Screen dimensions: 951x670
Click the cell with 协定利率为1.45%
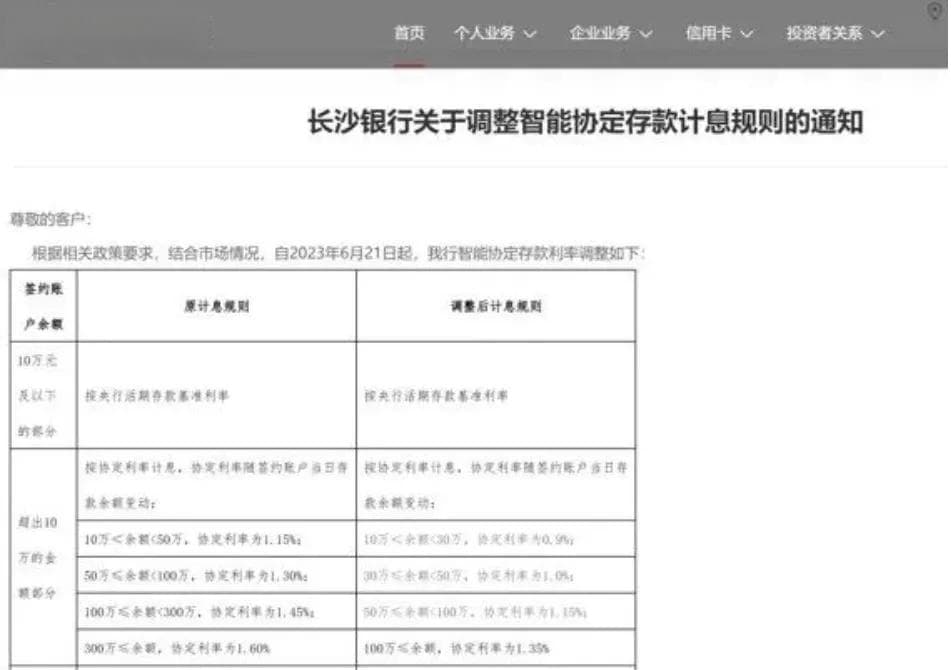tap(217, 612)
